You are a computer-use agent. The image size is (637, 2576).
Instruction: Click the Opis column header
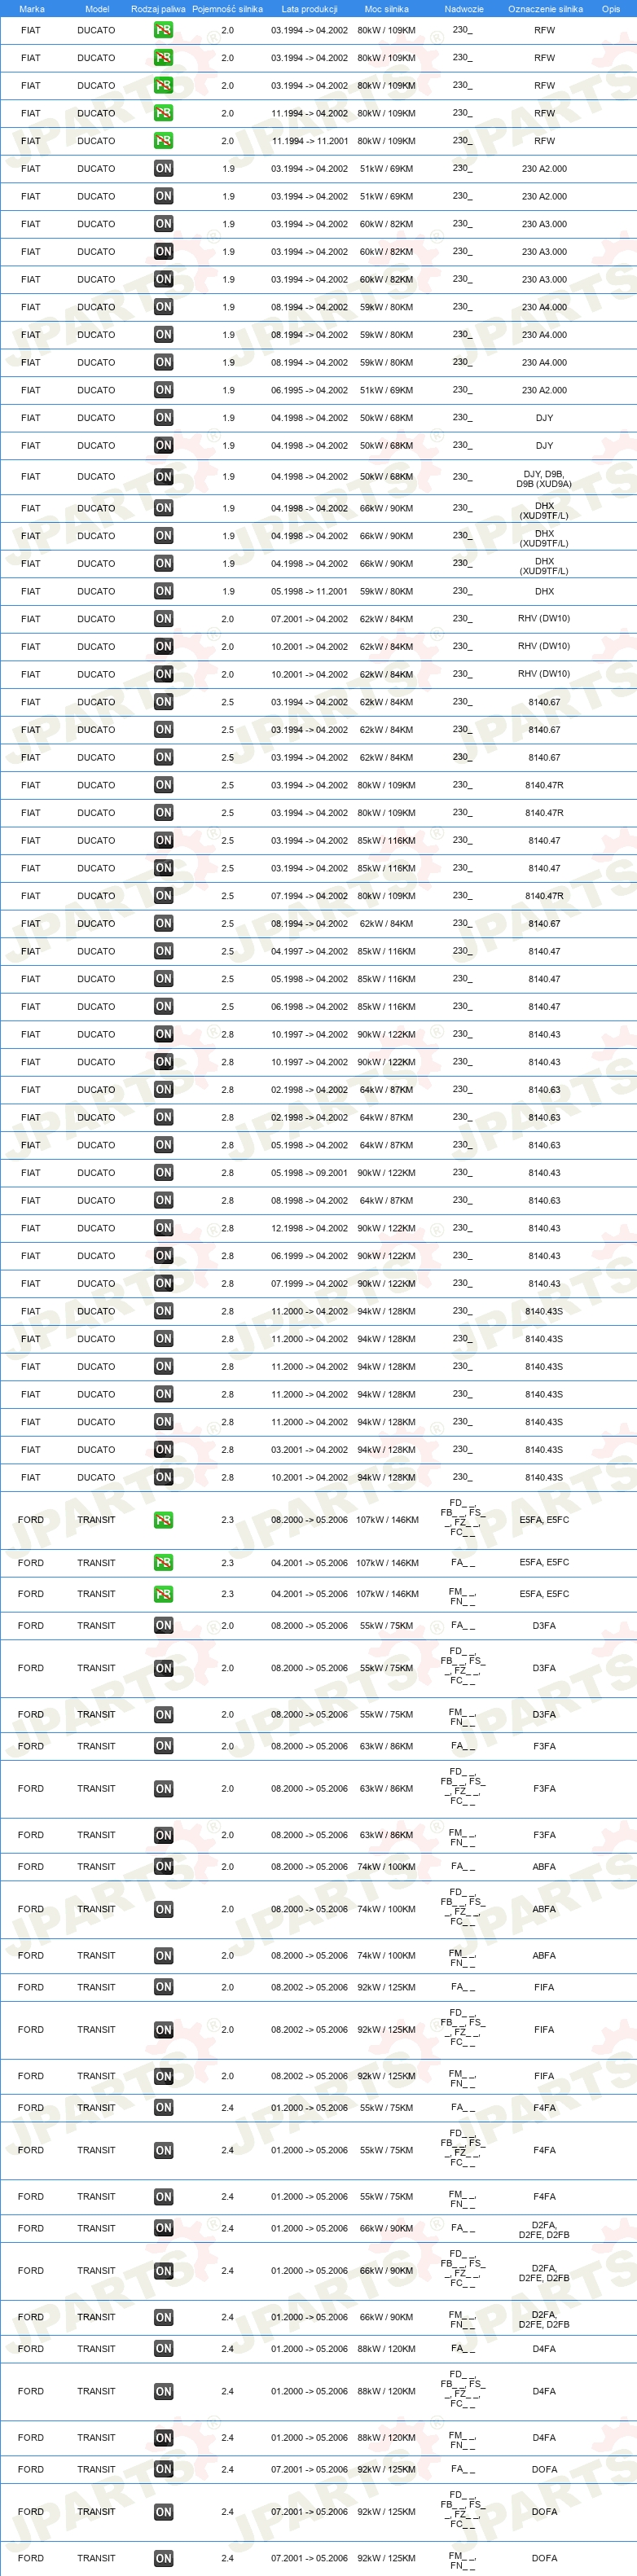click(611, 9)
